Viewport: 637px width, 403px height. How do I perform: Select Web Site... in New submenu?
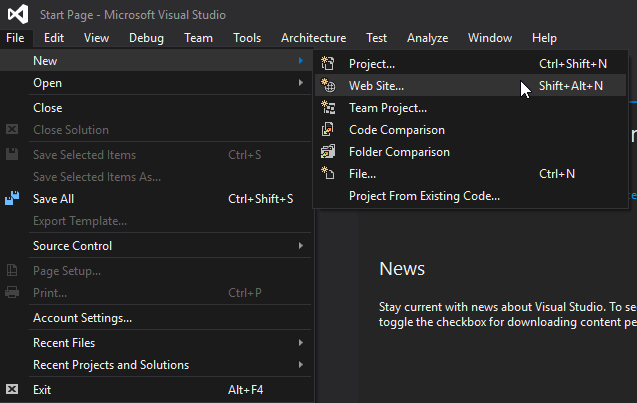(470, 86)
